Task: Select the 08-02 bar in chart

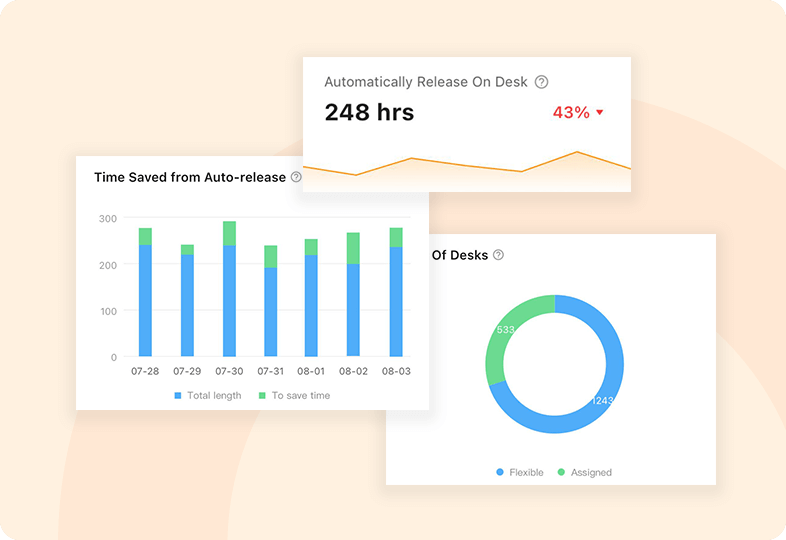Action: pyautogui.click(x=353, y=294)
